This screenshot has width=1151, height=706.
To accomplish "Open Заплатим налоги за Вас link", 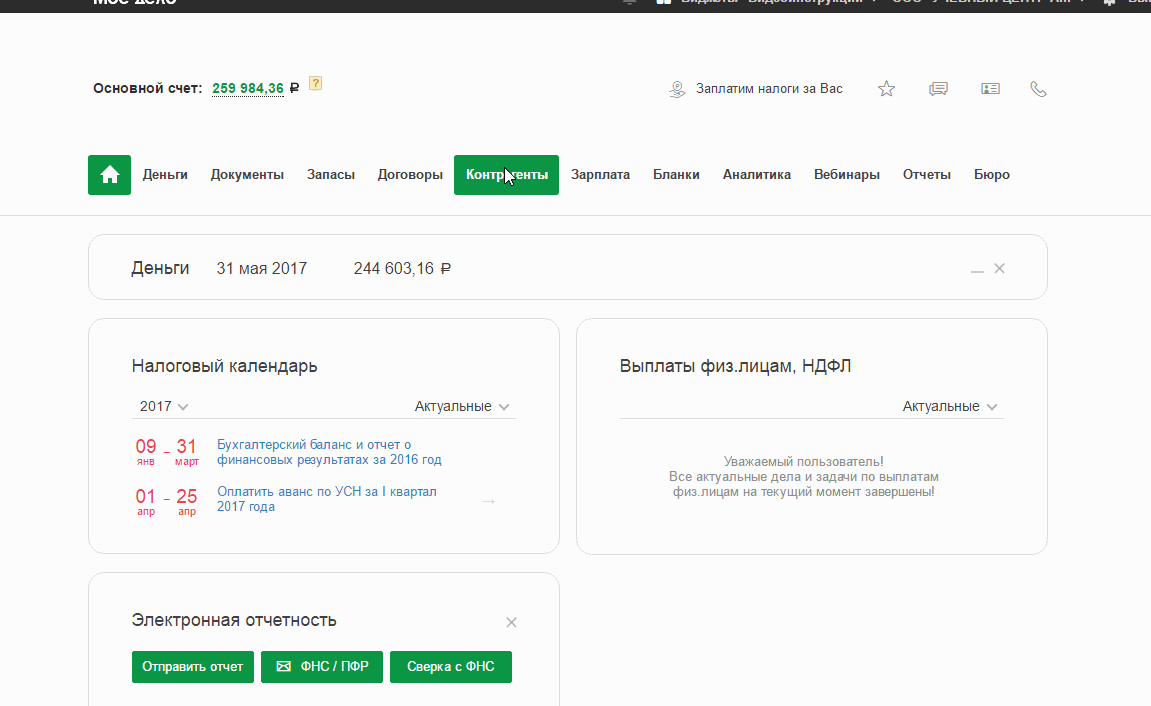I will 756,89.
